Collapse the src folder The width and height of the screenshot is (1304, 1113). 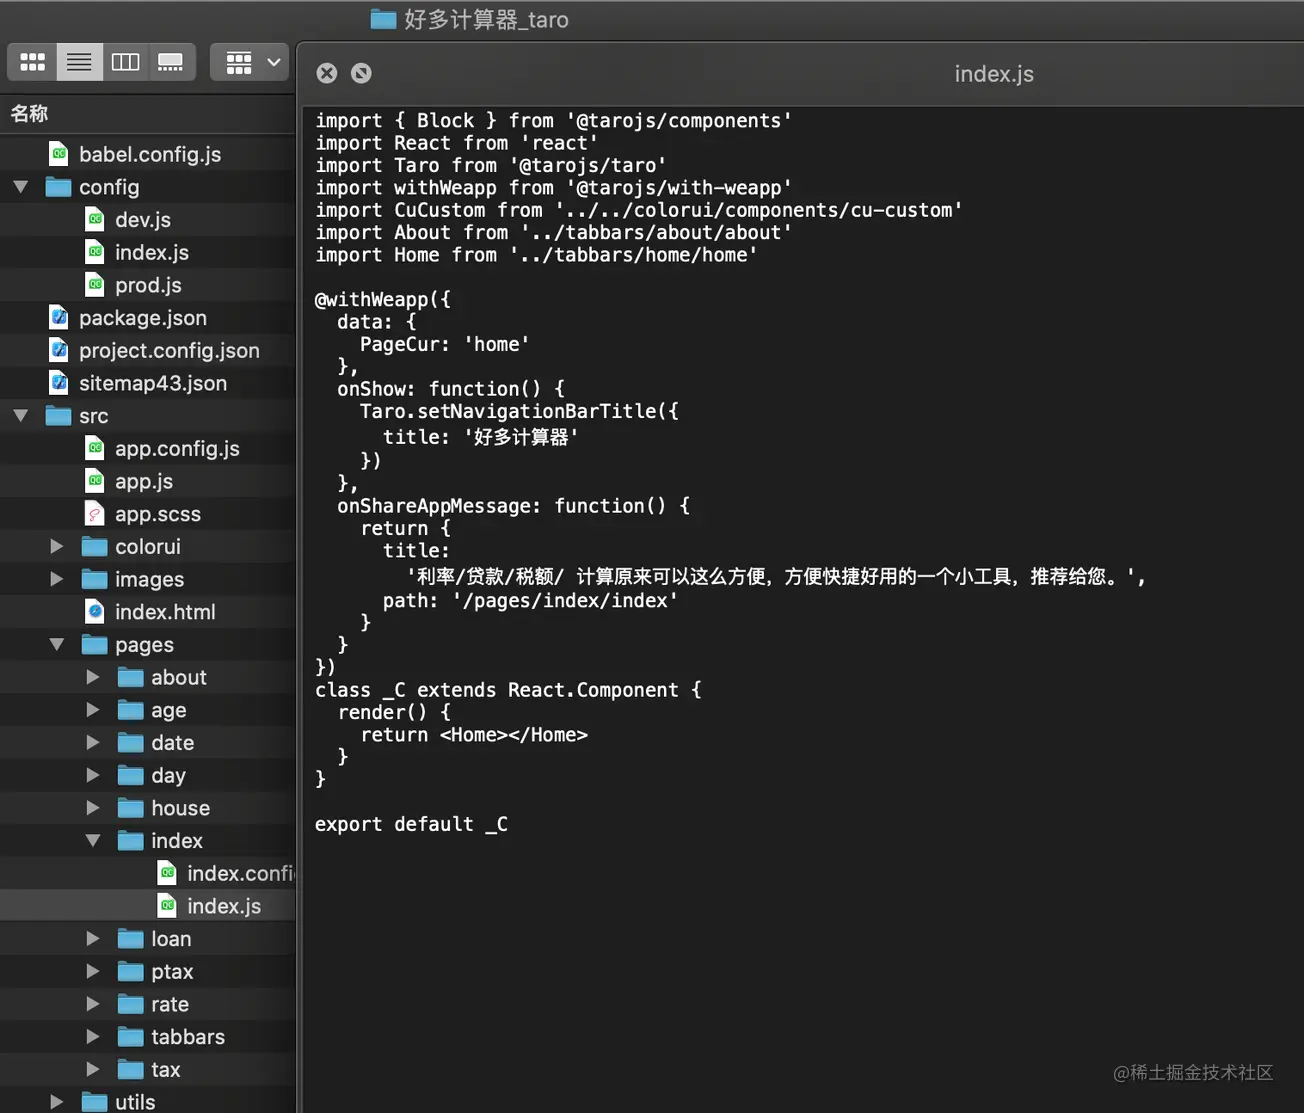(x=21, y=416)
